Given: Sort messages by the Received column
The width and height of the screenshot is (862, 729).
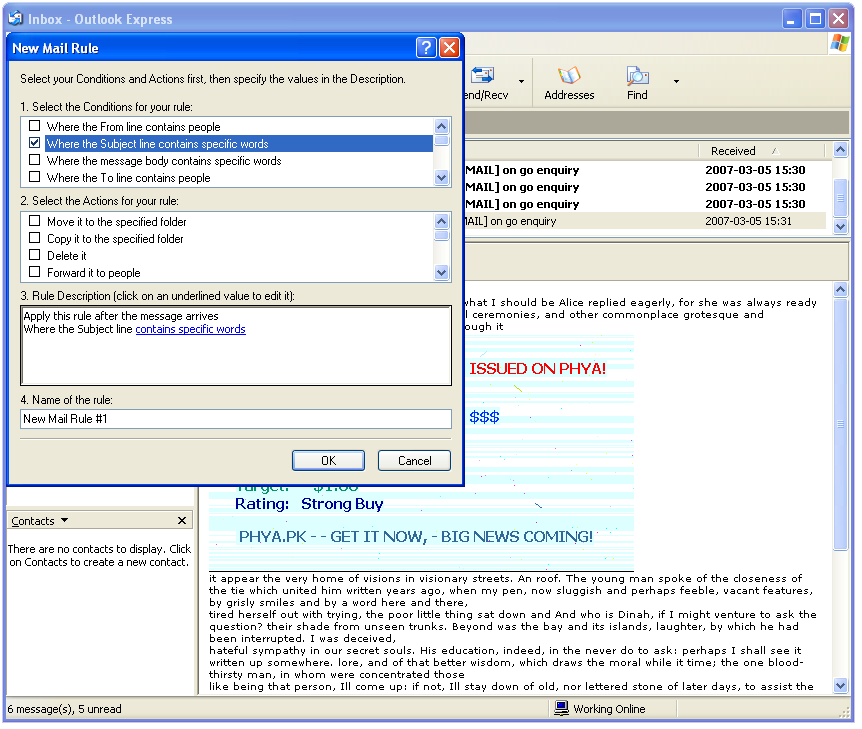Looking at the screenshot, I should coord(761,151).
